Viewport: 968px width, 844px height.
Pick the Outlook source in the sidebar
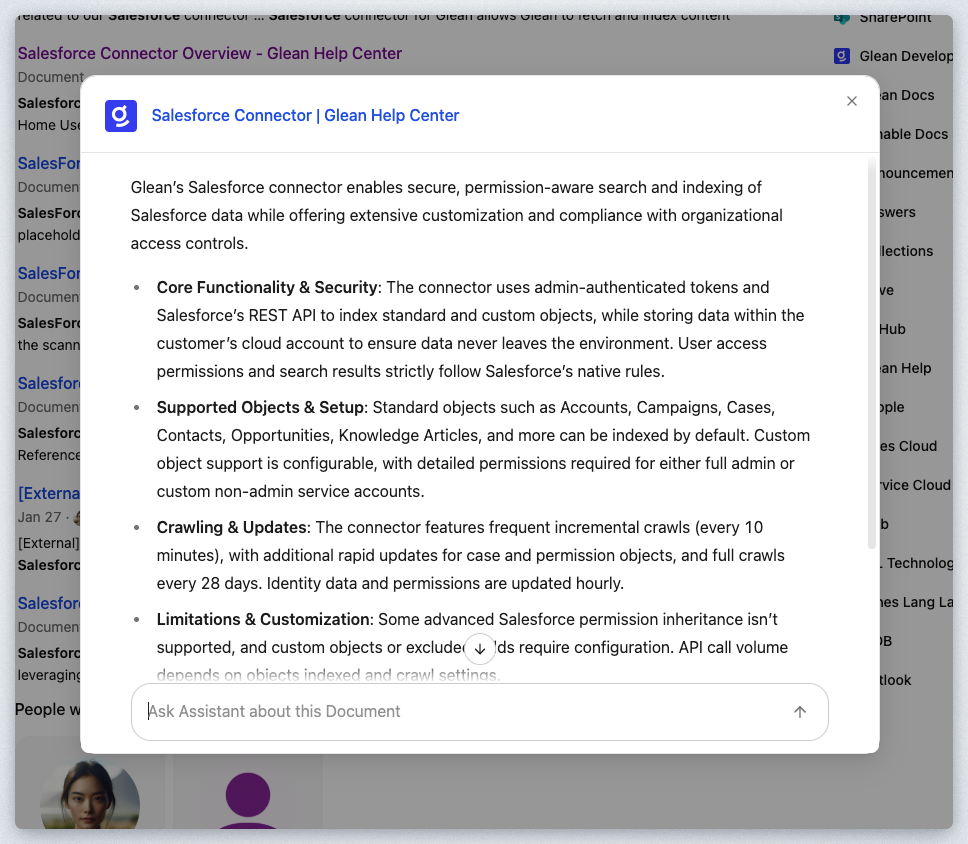tap(895, 680)
